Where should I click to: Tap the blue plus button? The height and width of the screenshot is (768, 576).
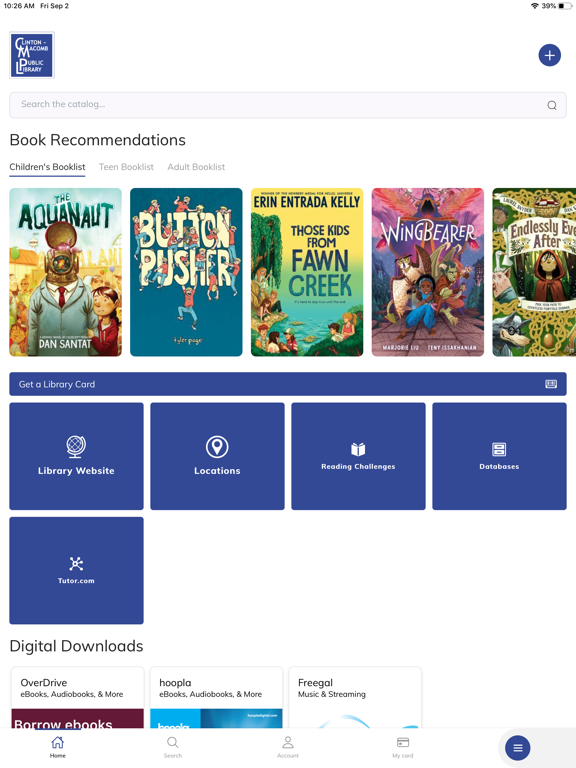click(x=550, y=55)
